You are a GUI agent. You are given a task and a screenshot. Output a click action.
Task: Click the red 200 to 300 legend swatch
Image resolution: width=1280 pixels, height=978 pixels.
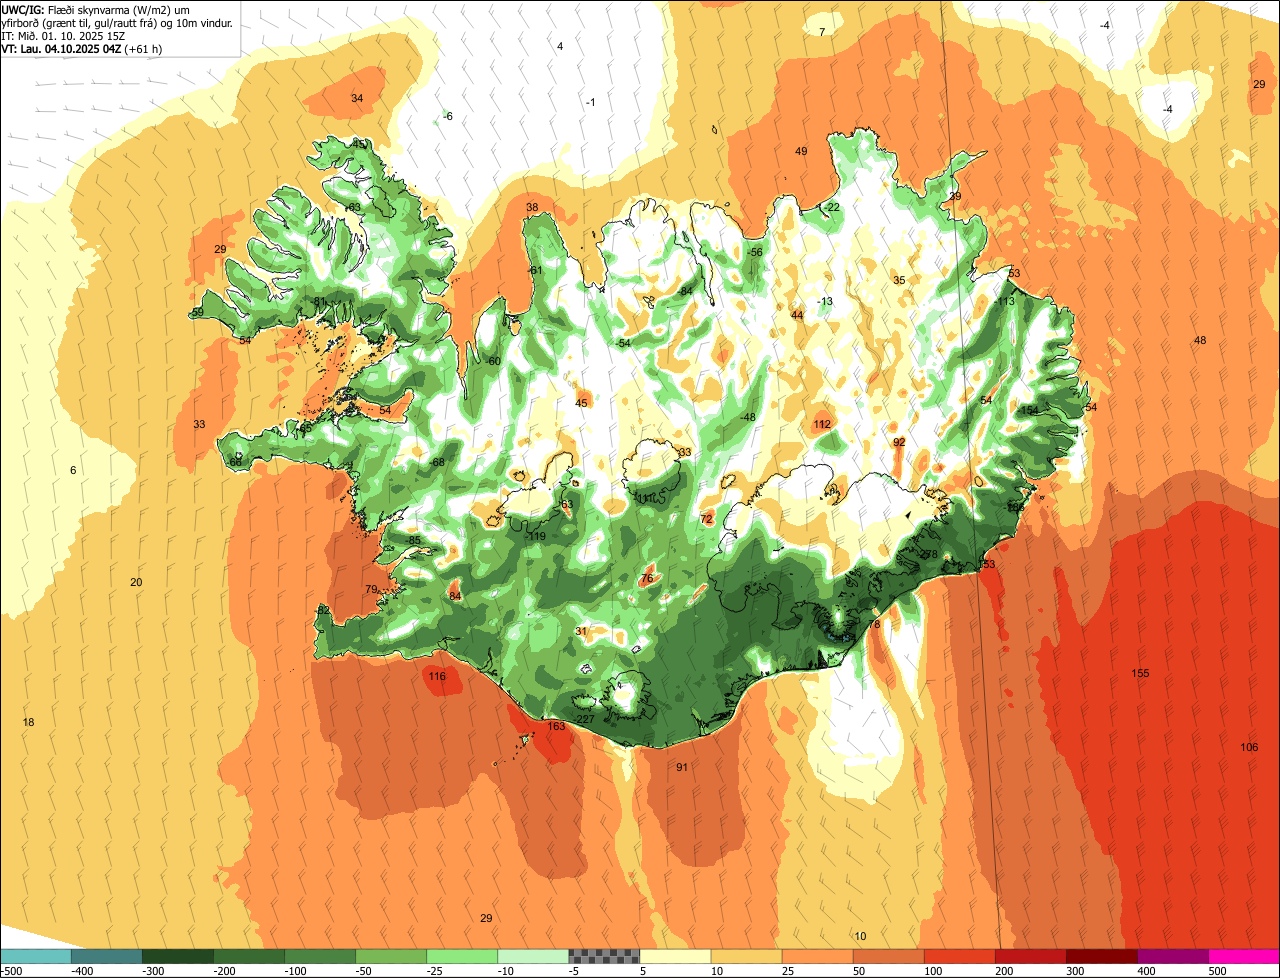1029,956
